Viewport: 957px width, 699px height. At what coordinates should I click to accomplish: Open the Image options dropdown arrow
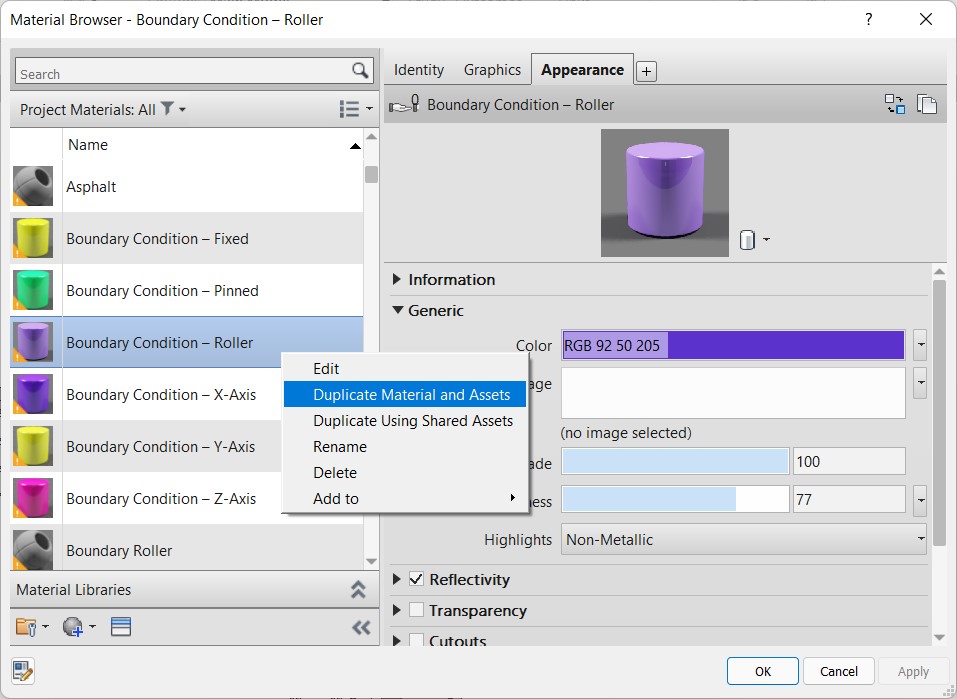click(x=920, y=383)
